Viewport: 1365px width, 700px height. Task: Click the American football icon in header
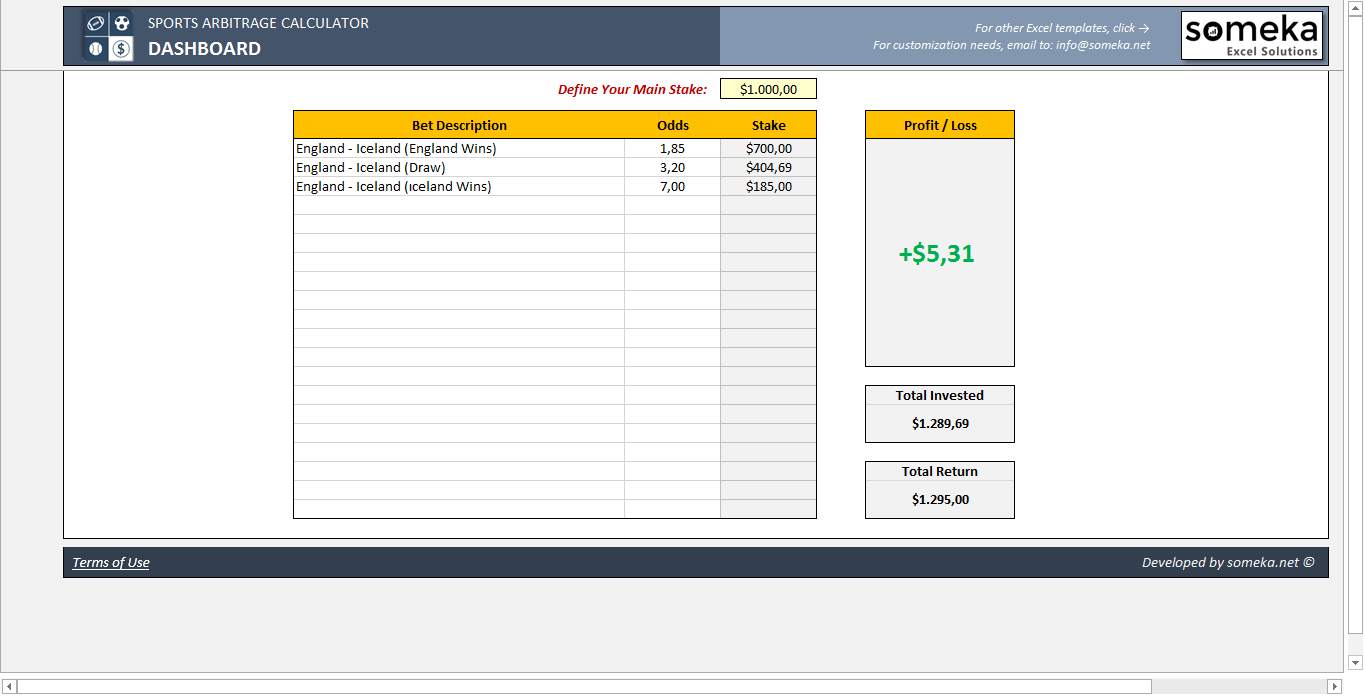(x=96, y=23)
